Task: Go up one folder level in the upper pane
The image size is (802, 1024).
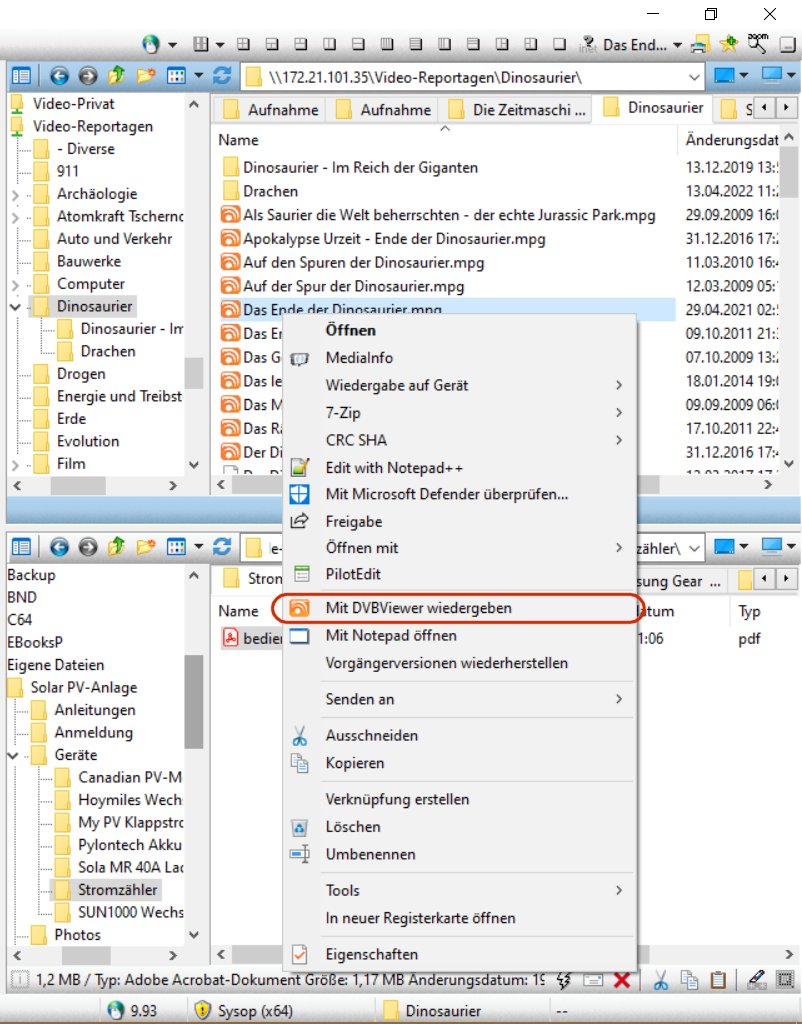Action: 116,76
